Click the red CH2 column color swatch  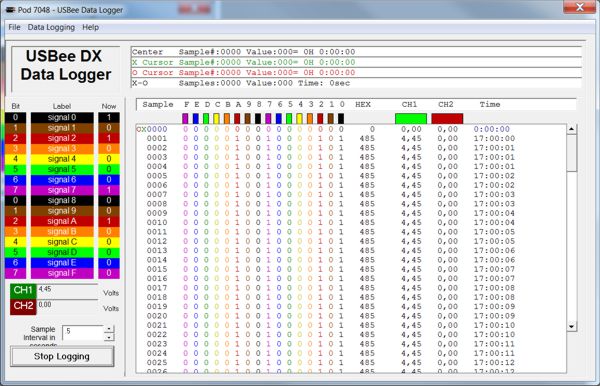pos(447,119)
